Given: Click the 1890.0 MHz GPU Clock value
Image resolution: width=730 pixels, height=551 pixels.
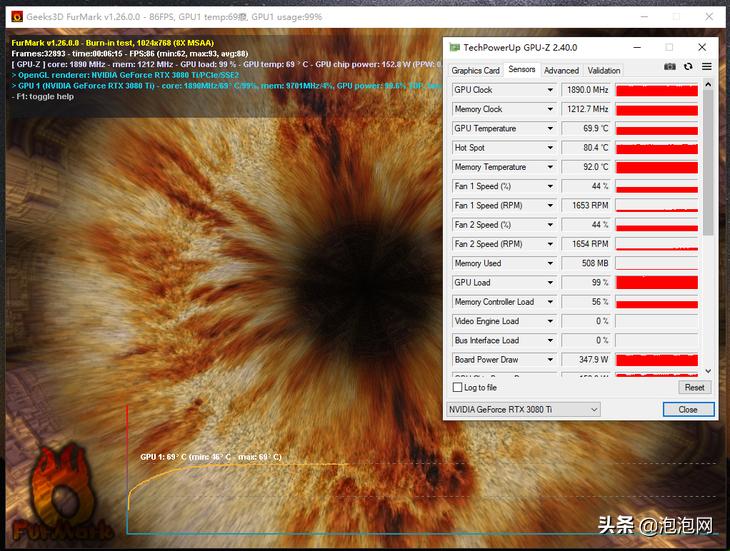Looking at the screenshot, I should point(587,90).
